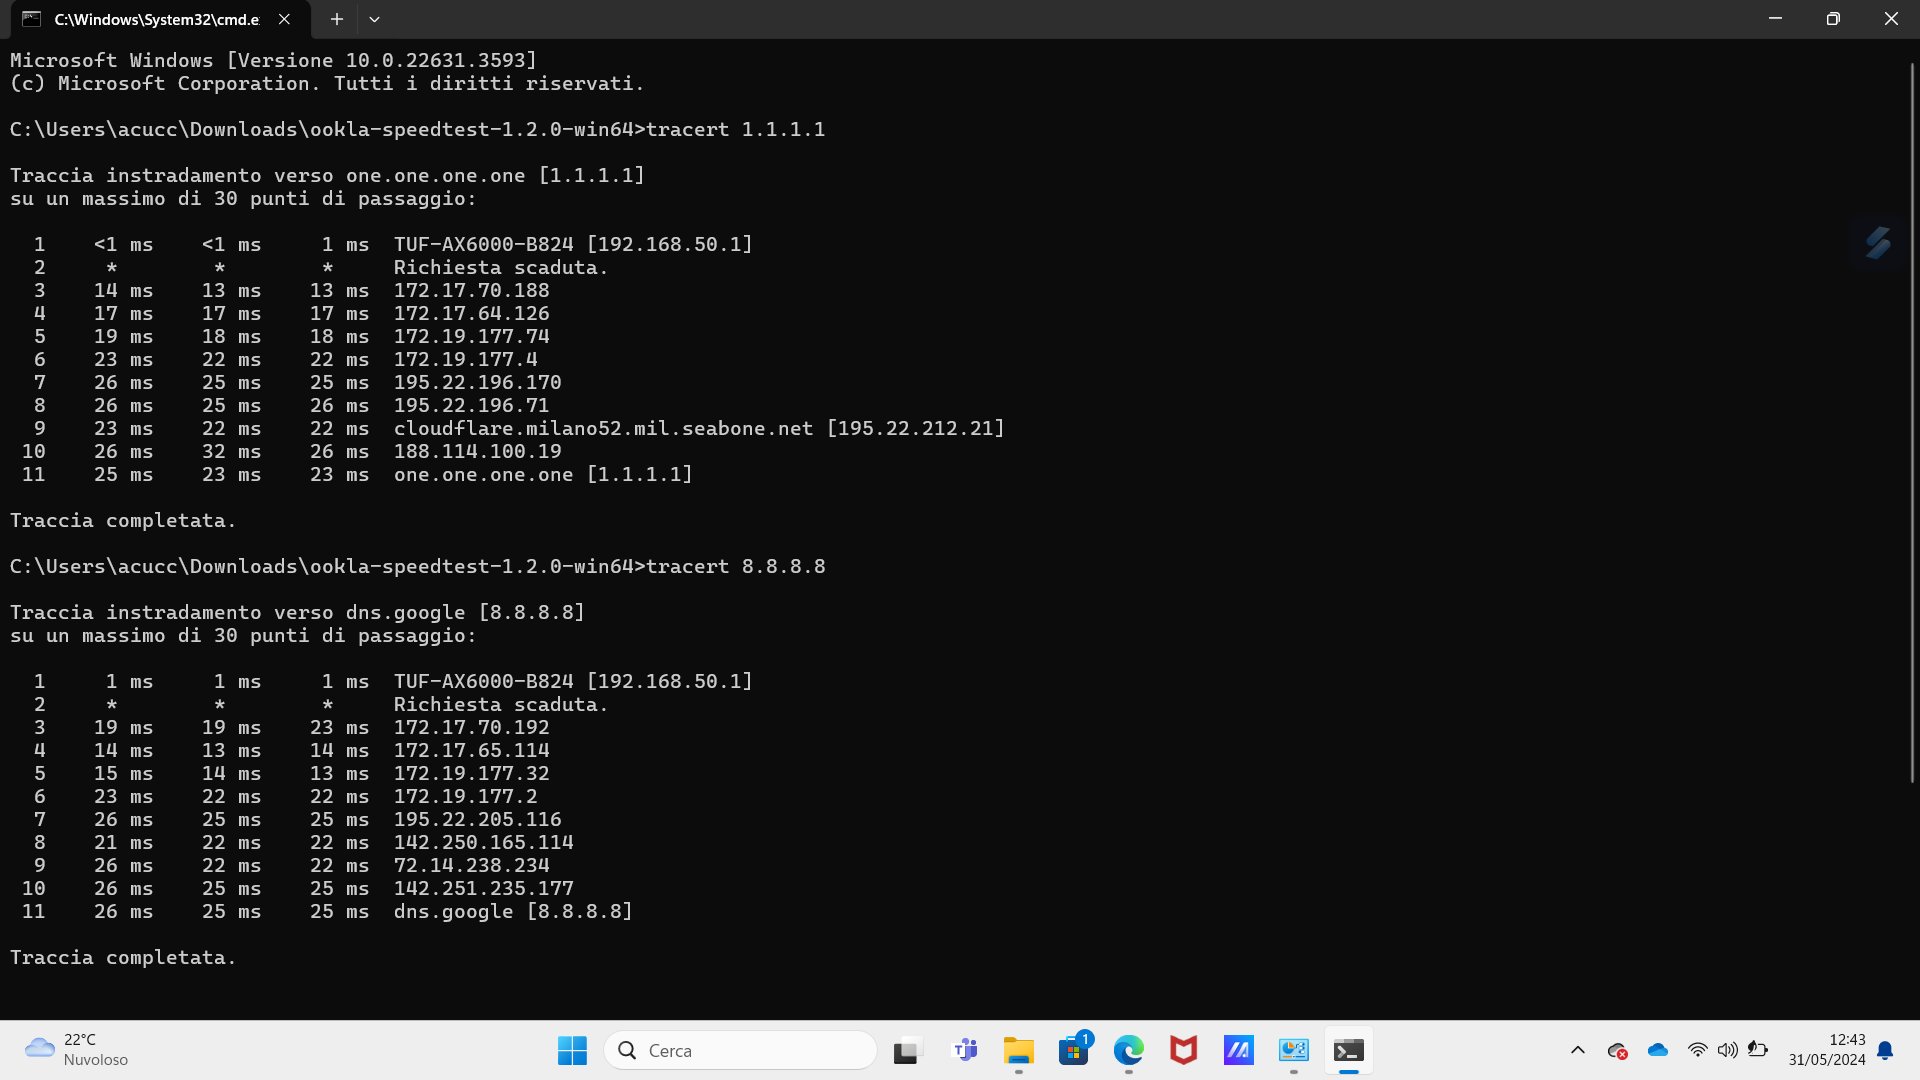Click the blue overlay icon at the right edge
The height and width of the screenshot is (1080, 1920).
1878,243
